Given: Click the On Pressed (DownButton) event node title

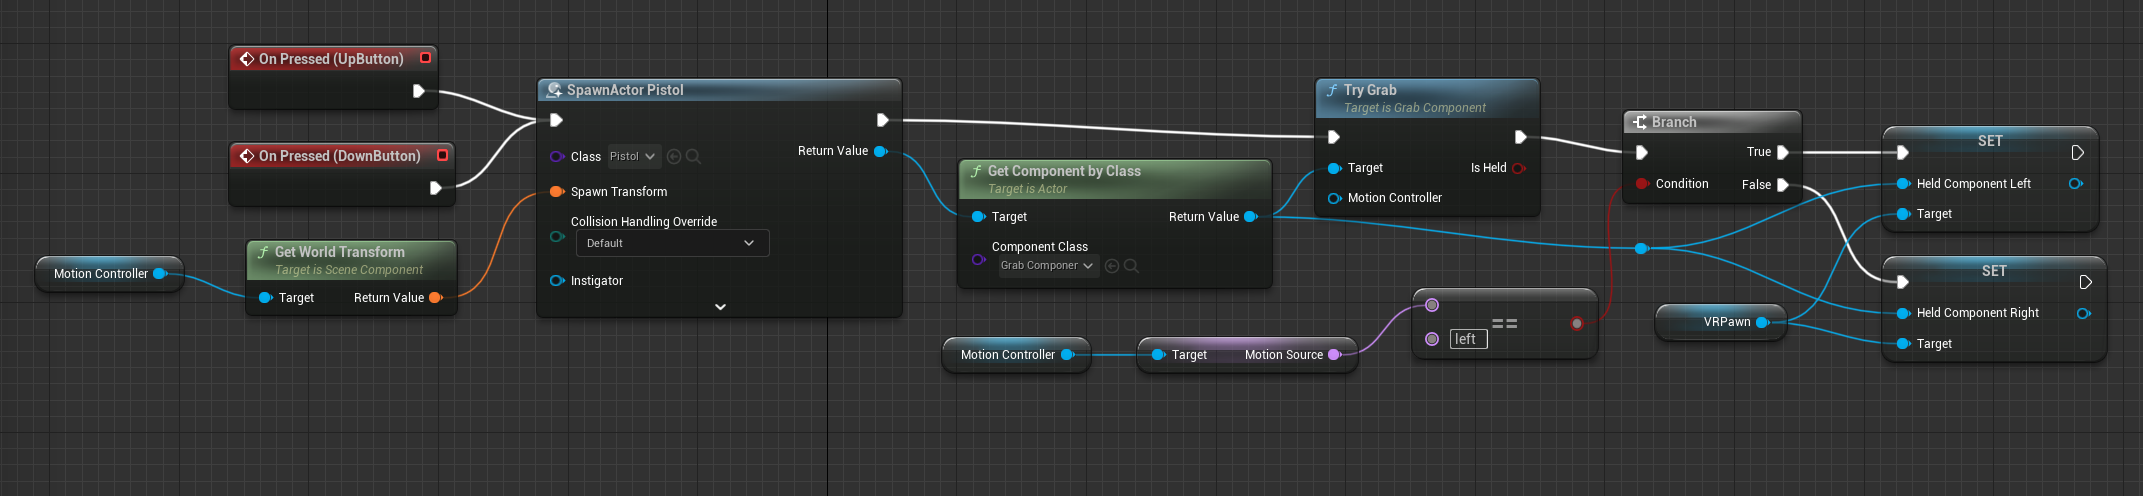Looking at the screenshot, I should point(339,156).
